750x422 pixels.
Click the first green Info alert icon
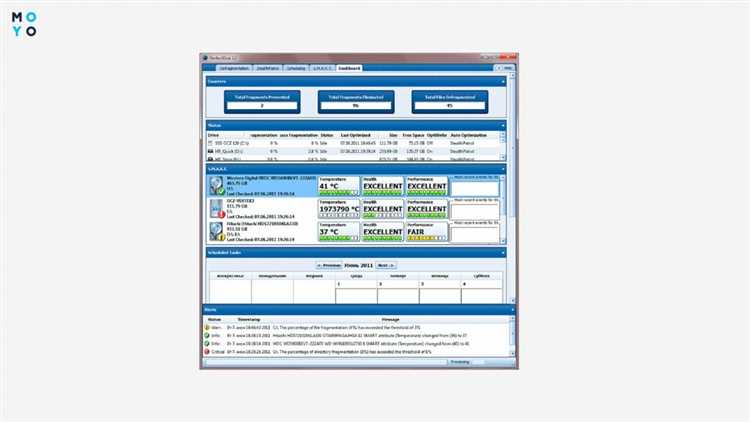[207, 336]
